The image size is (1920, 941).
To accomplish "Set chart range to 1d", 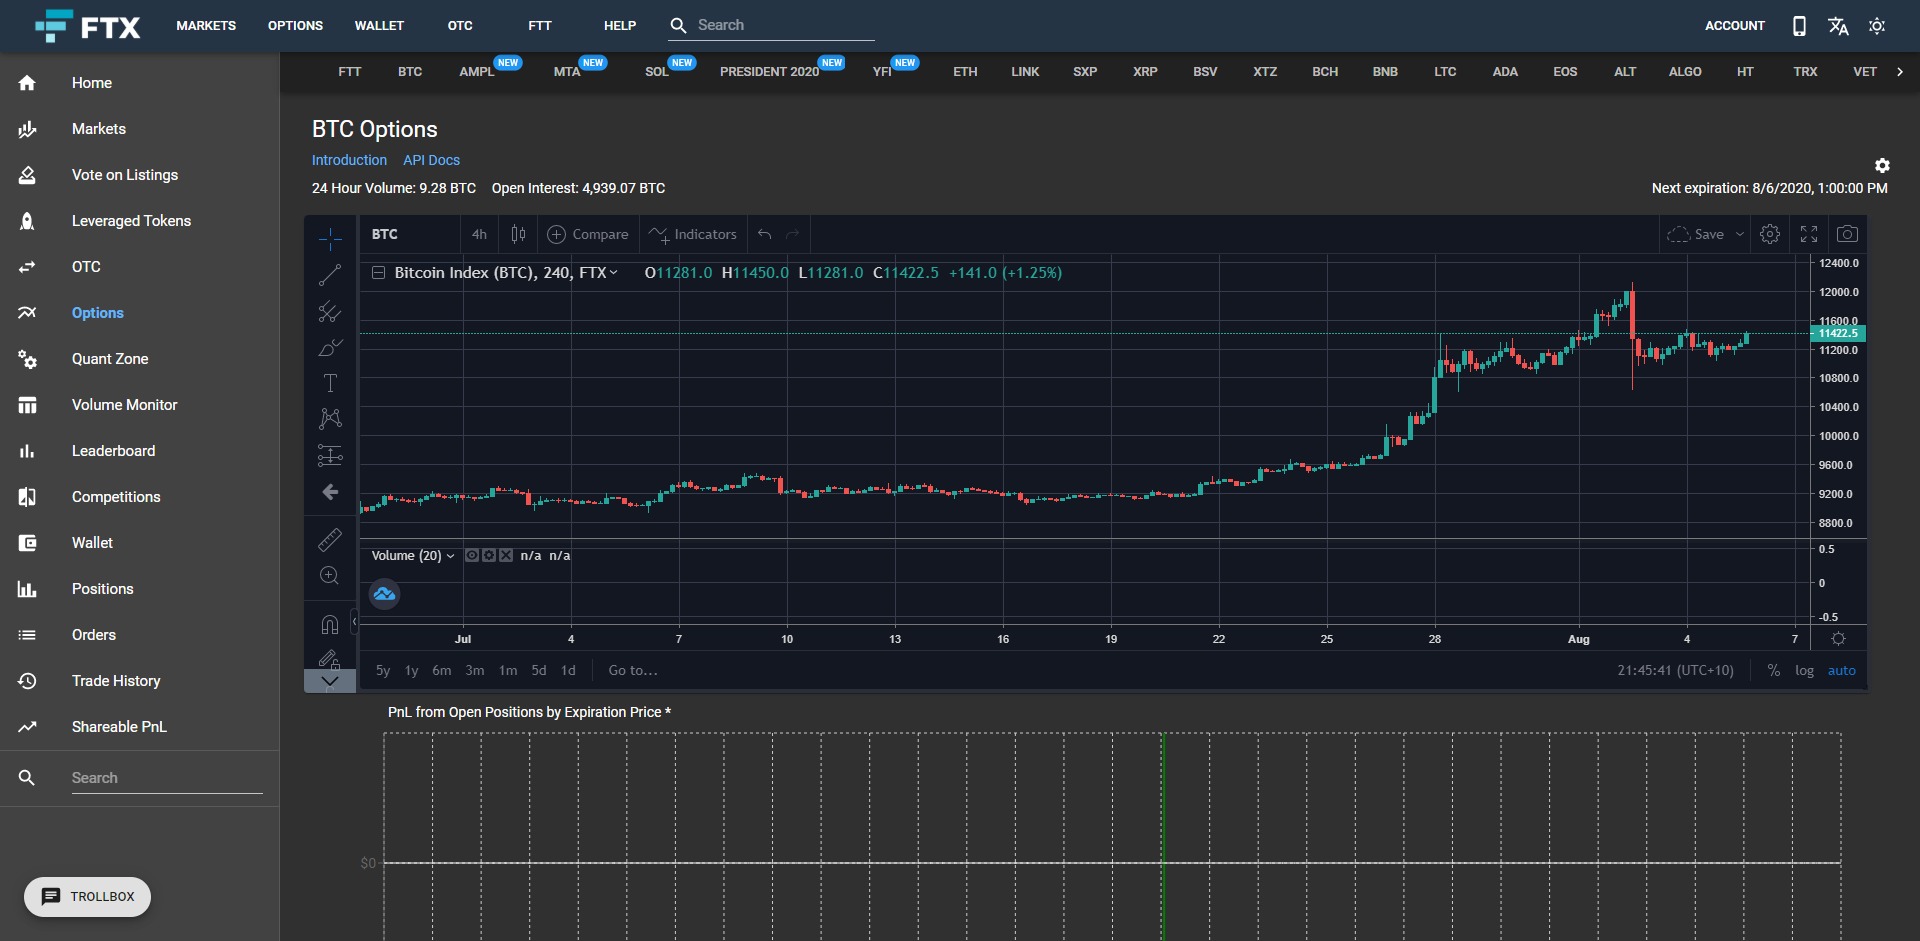I will coord(568,671).
